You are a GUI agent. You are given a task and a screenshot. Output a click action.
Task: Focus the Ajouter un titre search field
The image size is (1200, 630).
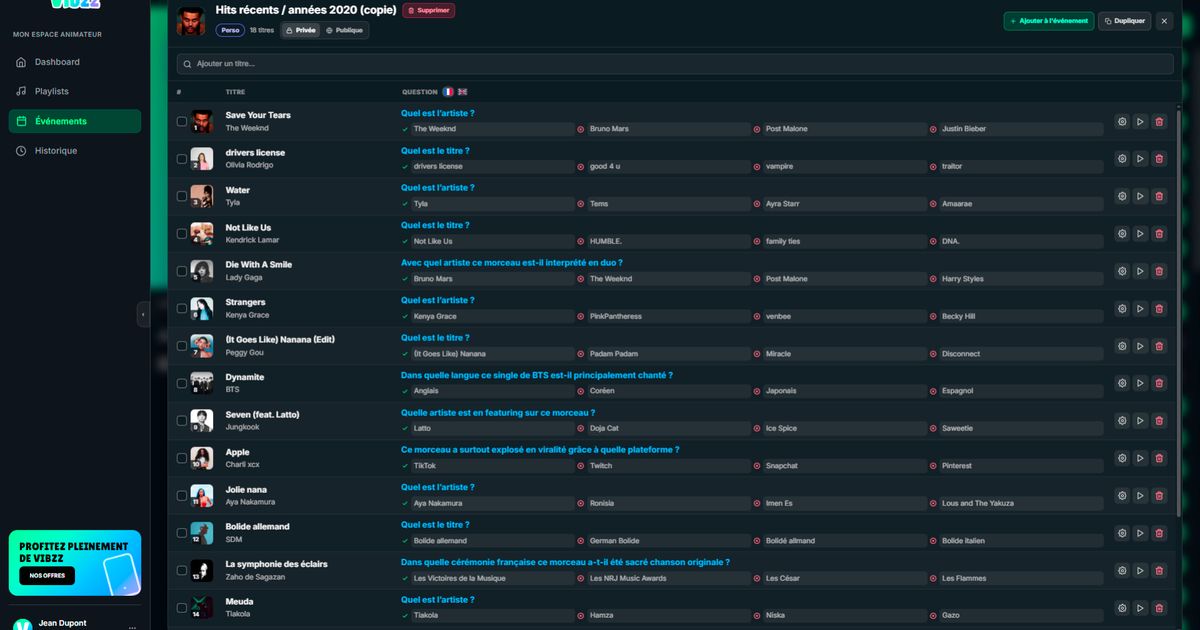675,64
